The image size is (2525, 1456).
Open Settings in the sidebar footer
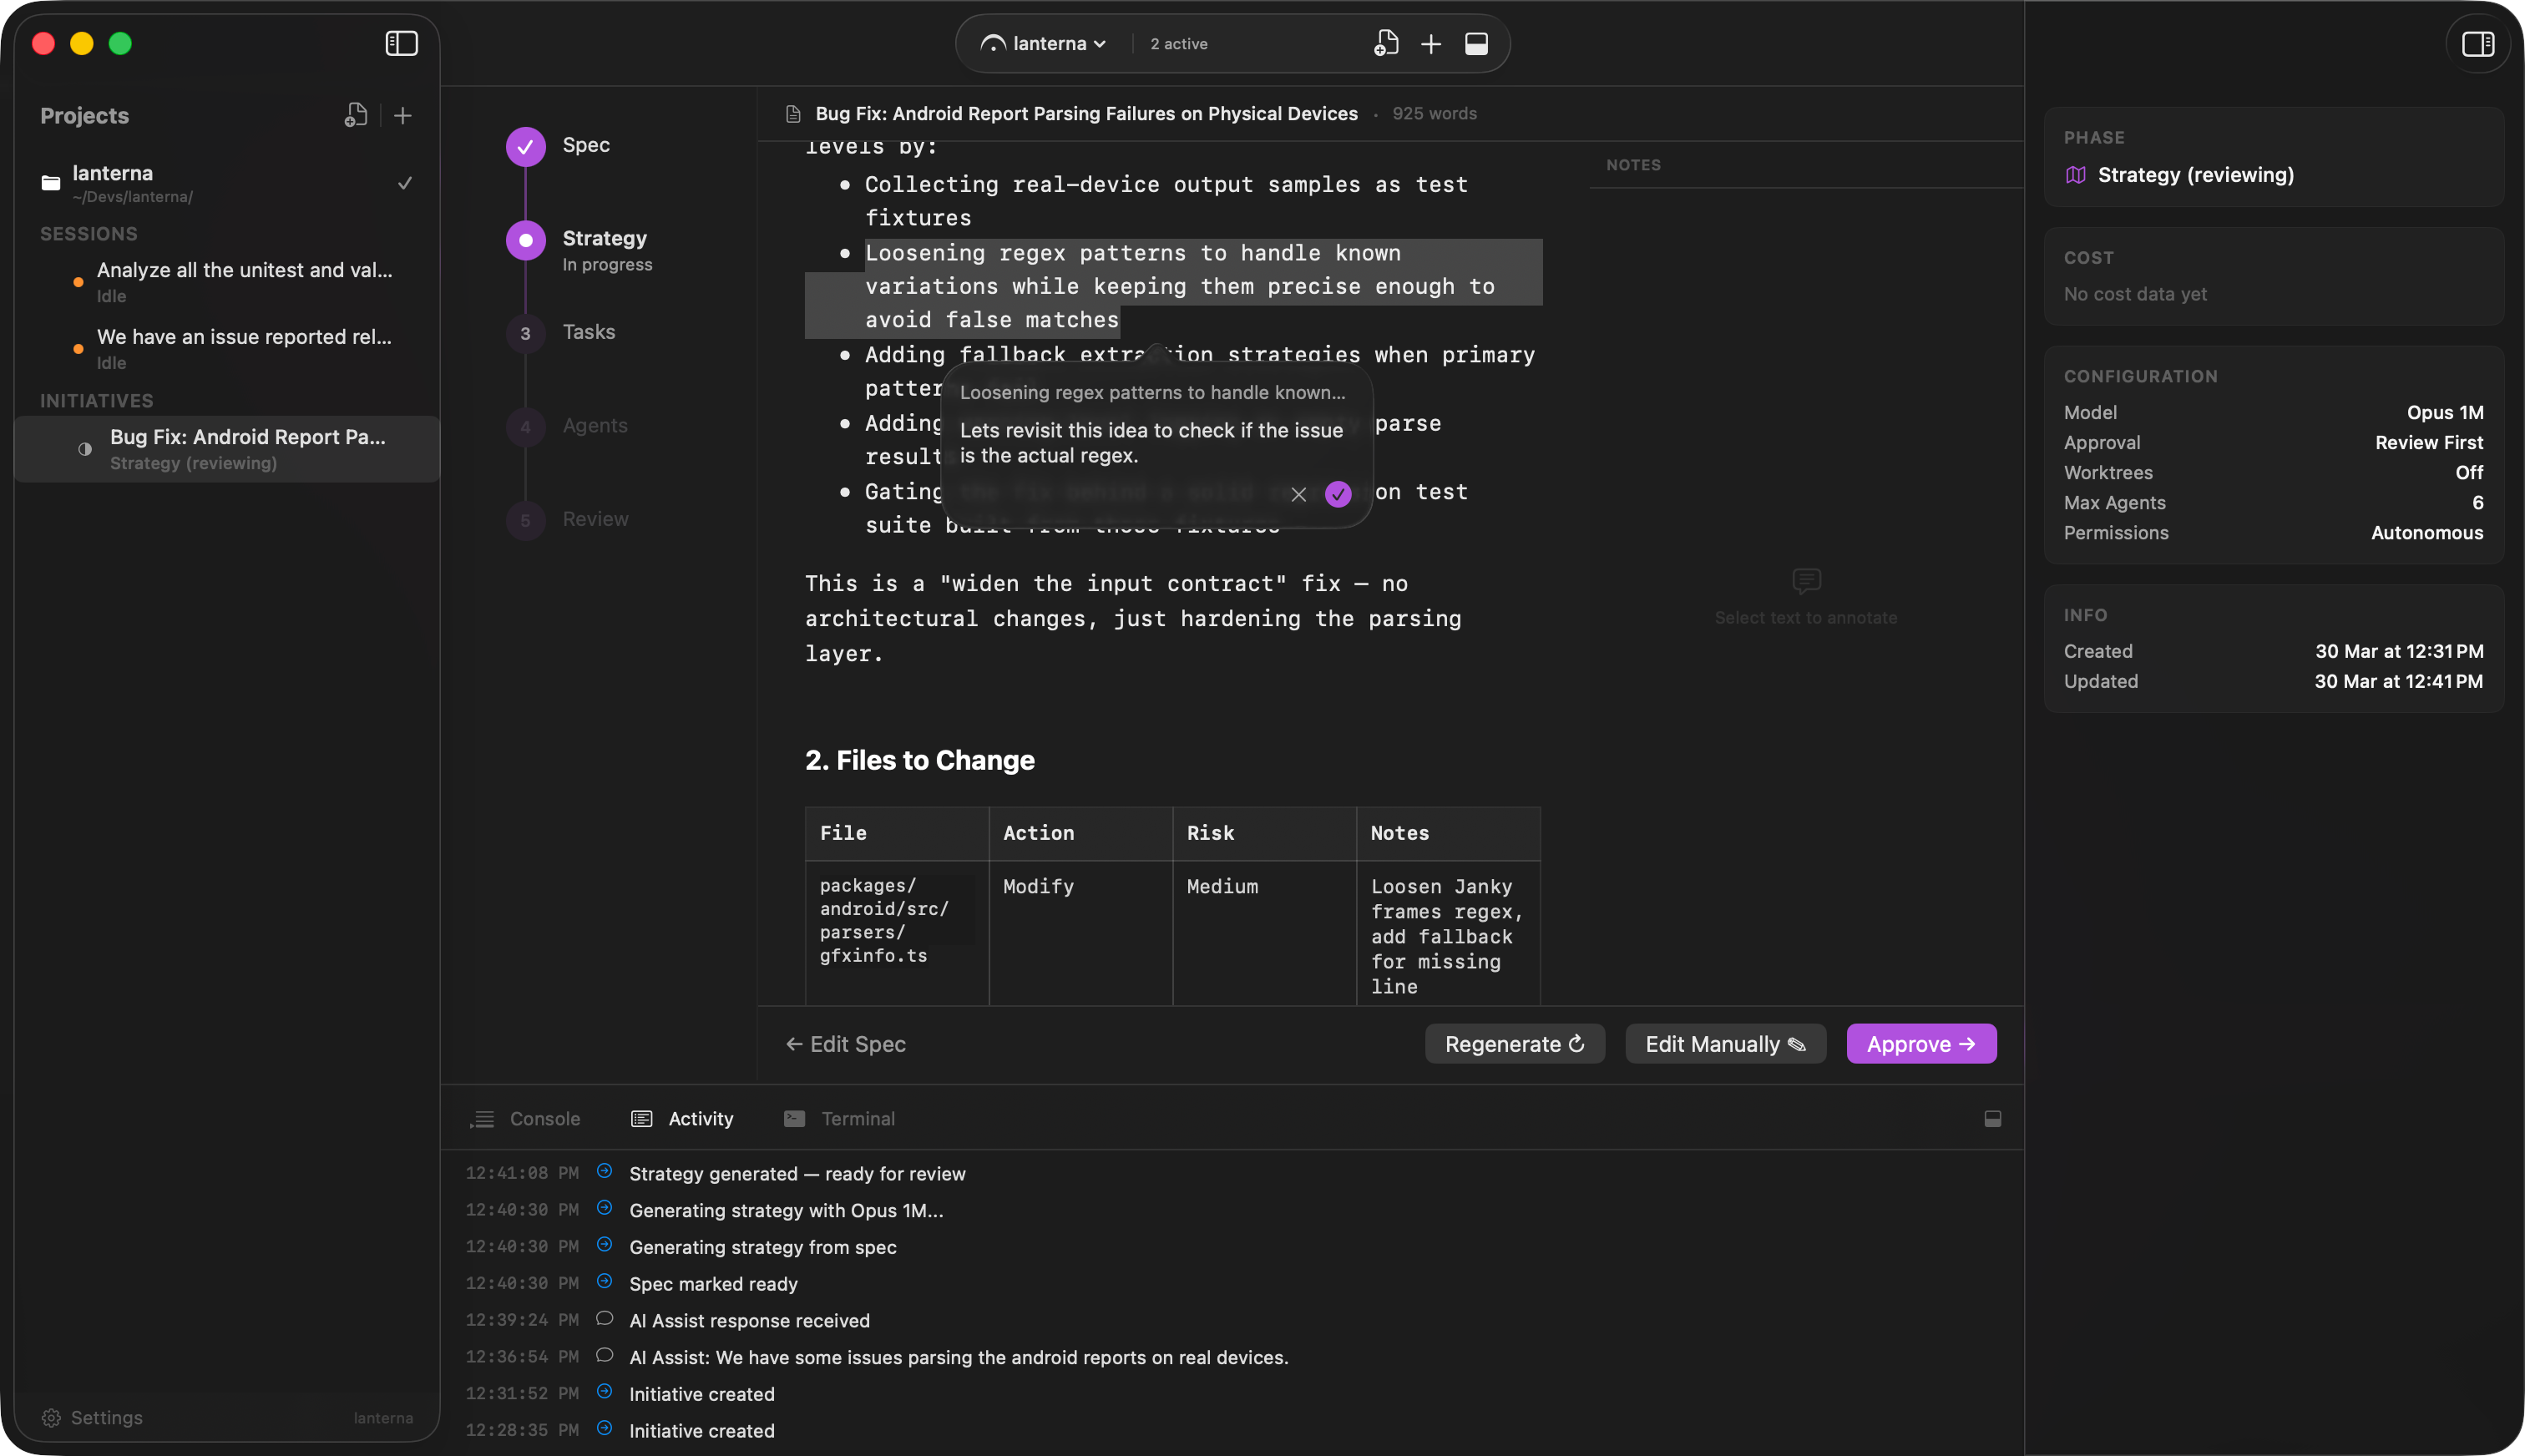point(92,1418)
